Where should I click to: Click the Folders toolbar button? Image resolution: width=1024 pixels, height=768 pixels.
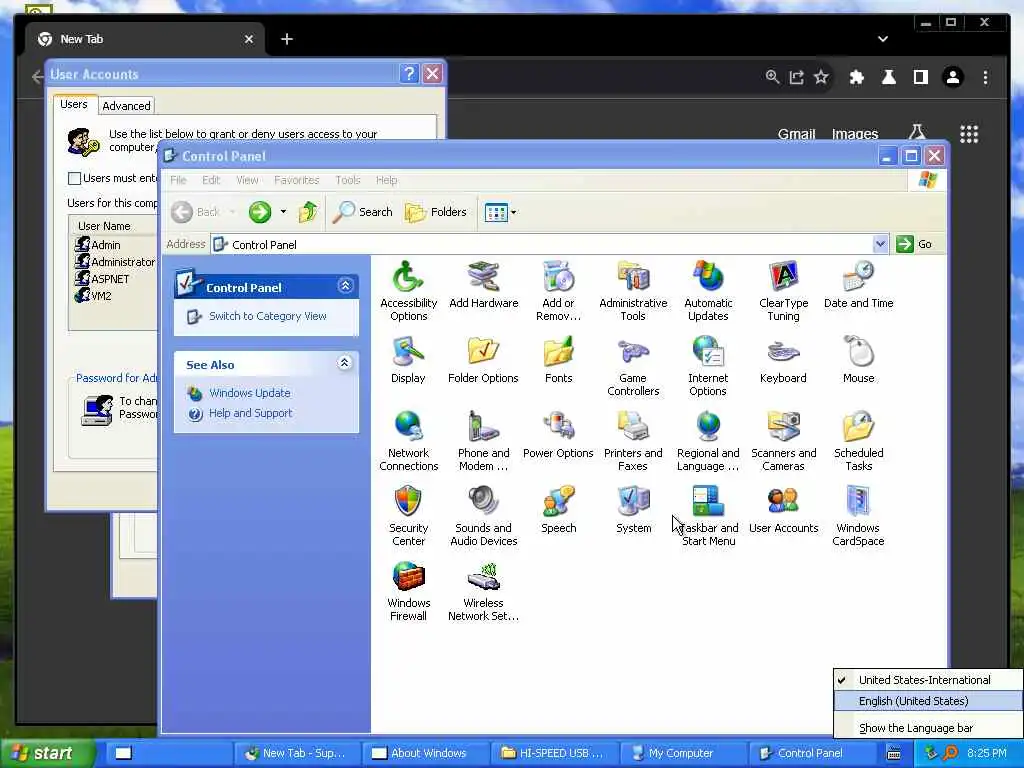click(x=436, y=212)
